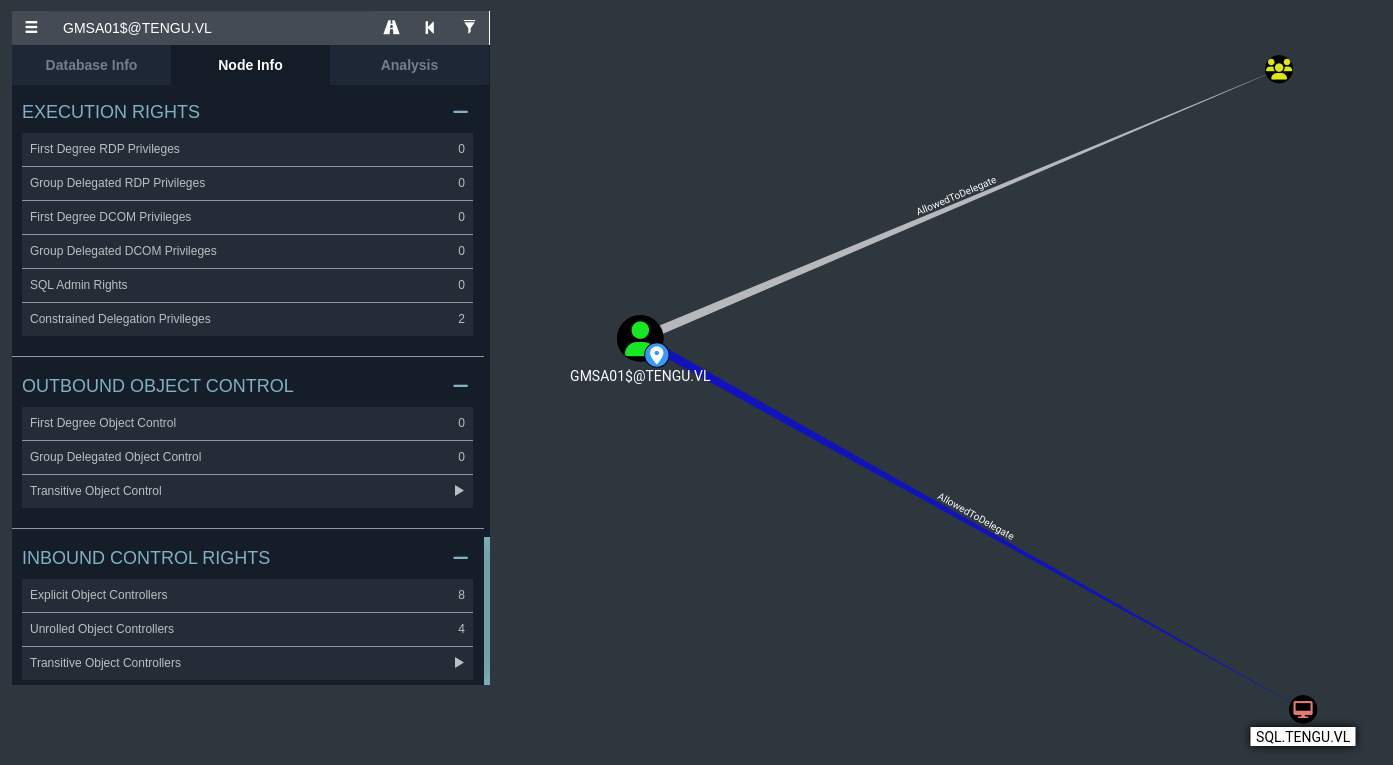Switch to the Database Info tab

point(91,65)
